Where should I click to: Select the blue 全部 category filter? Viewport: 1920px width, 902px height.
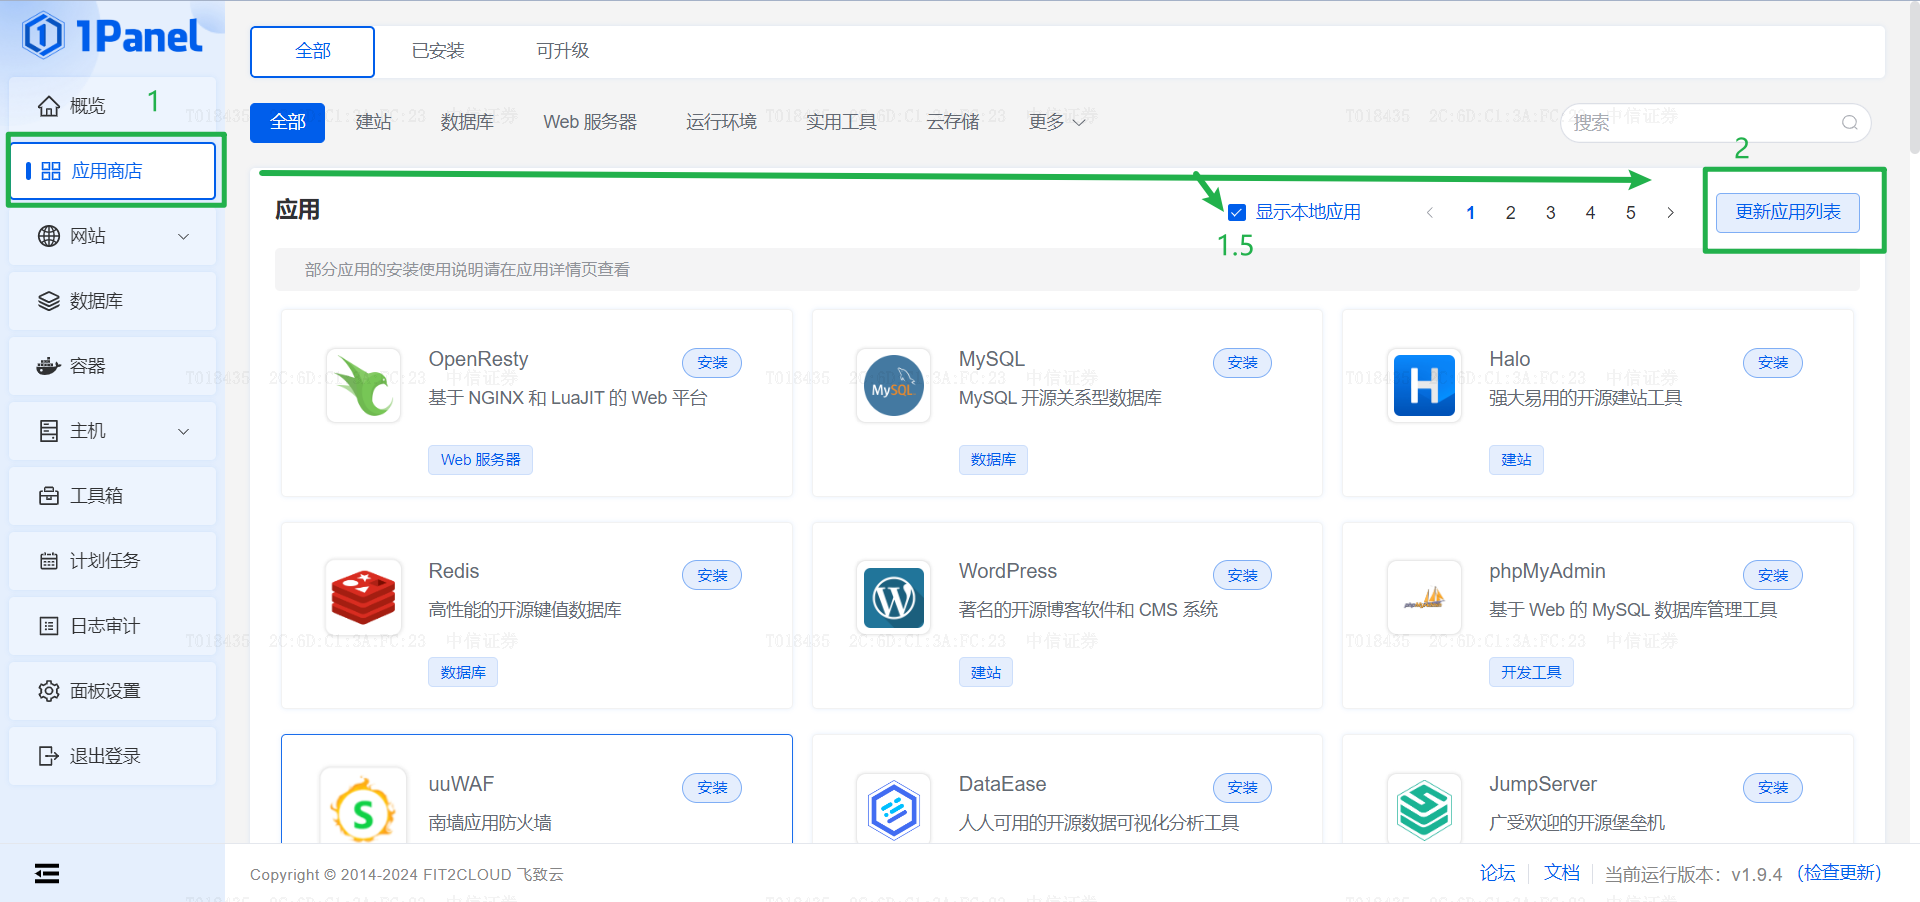pyautogui.click(x=288, y=122)
